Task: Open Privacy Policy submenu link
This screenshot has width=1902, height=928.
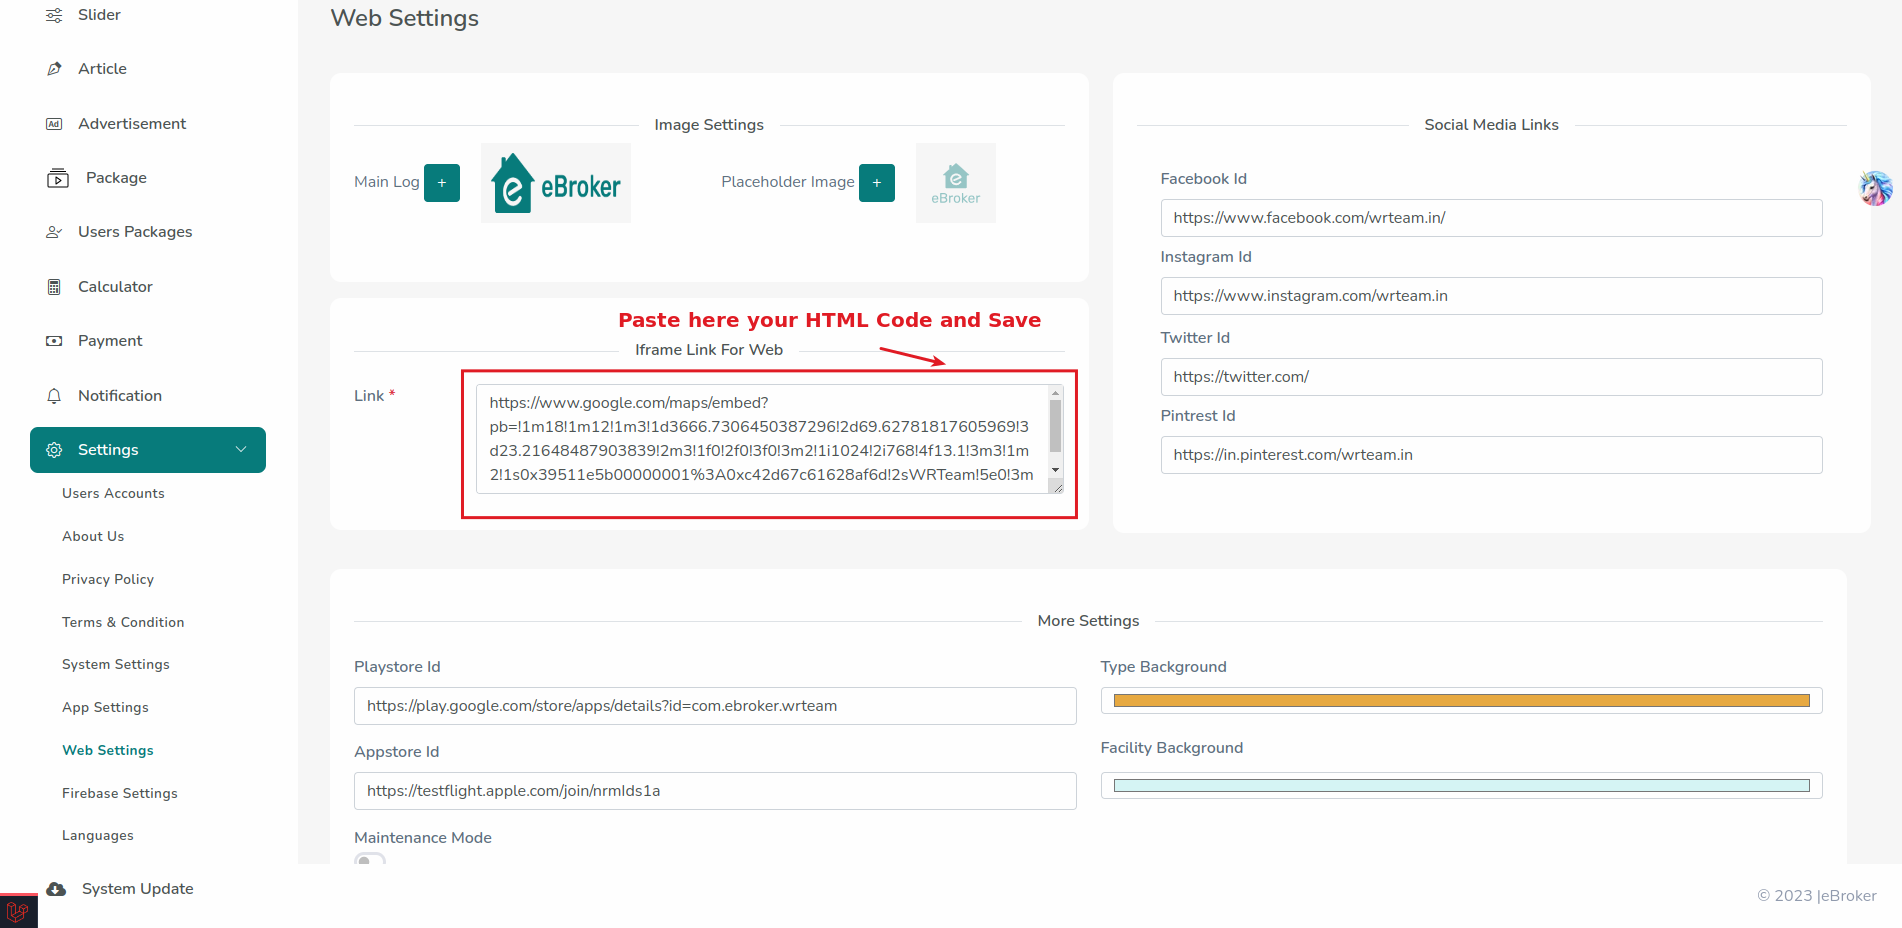Action: click(x=108, y=580)
